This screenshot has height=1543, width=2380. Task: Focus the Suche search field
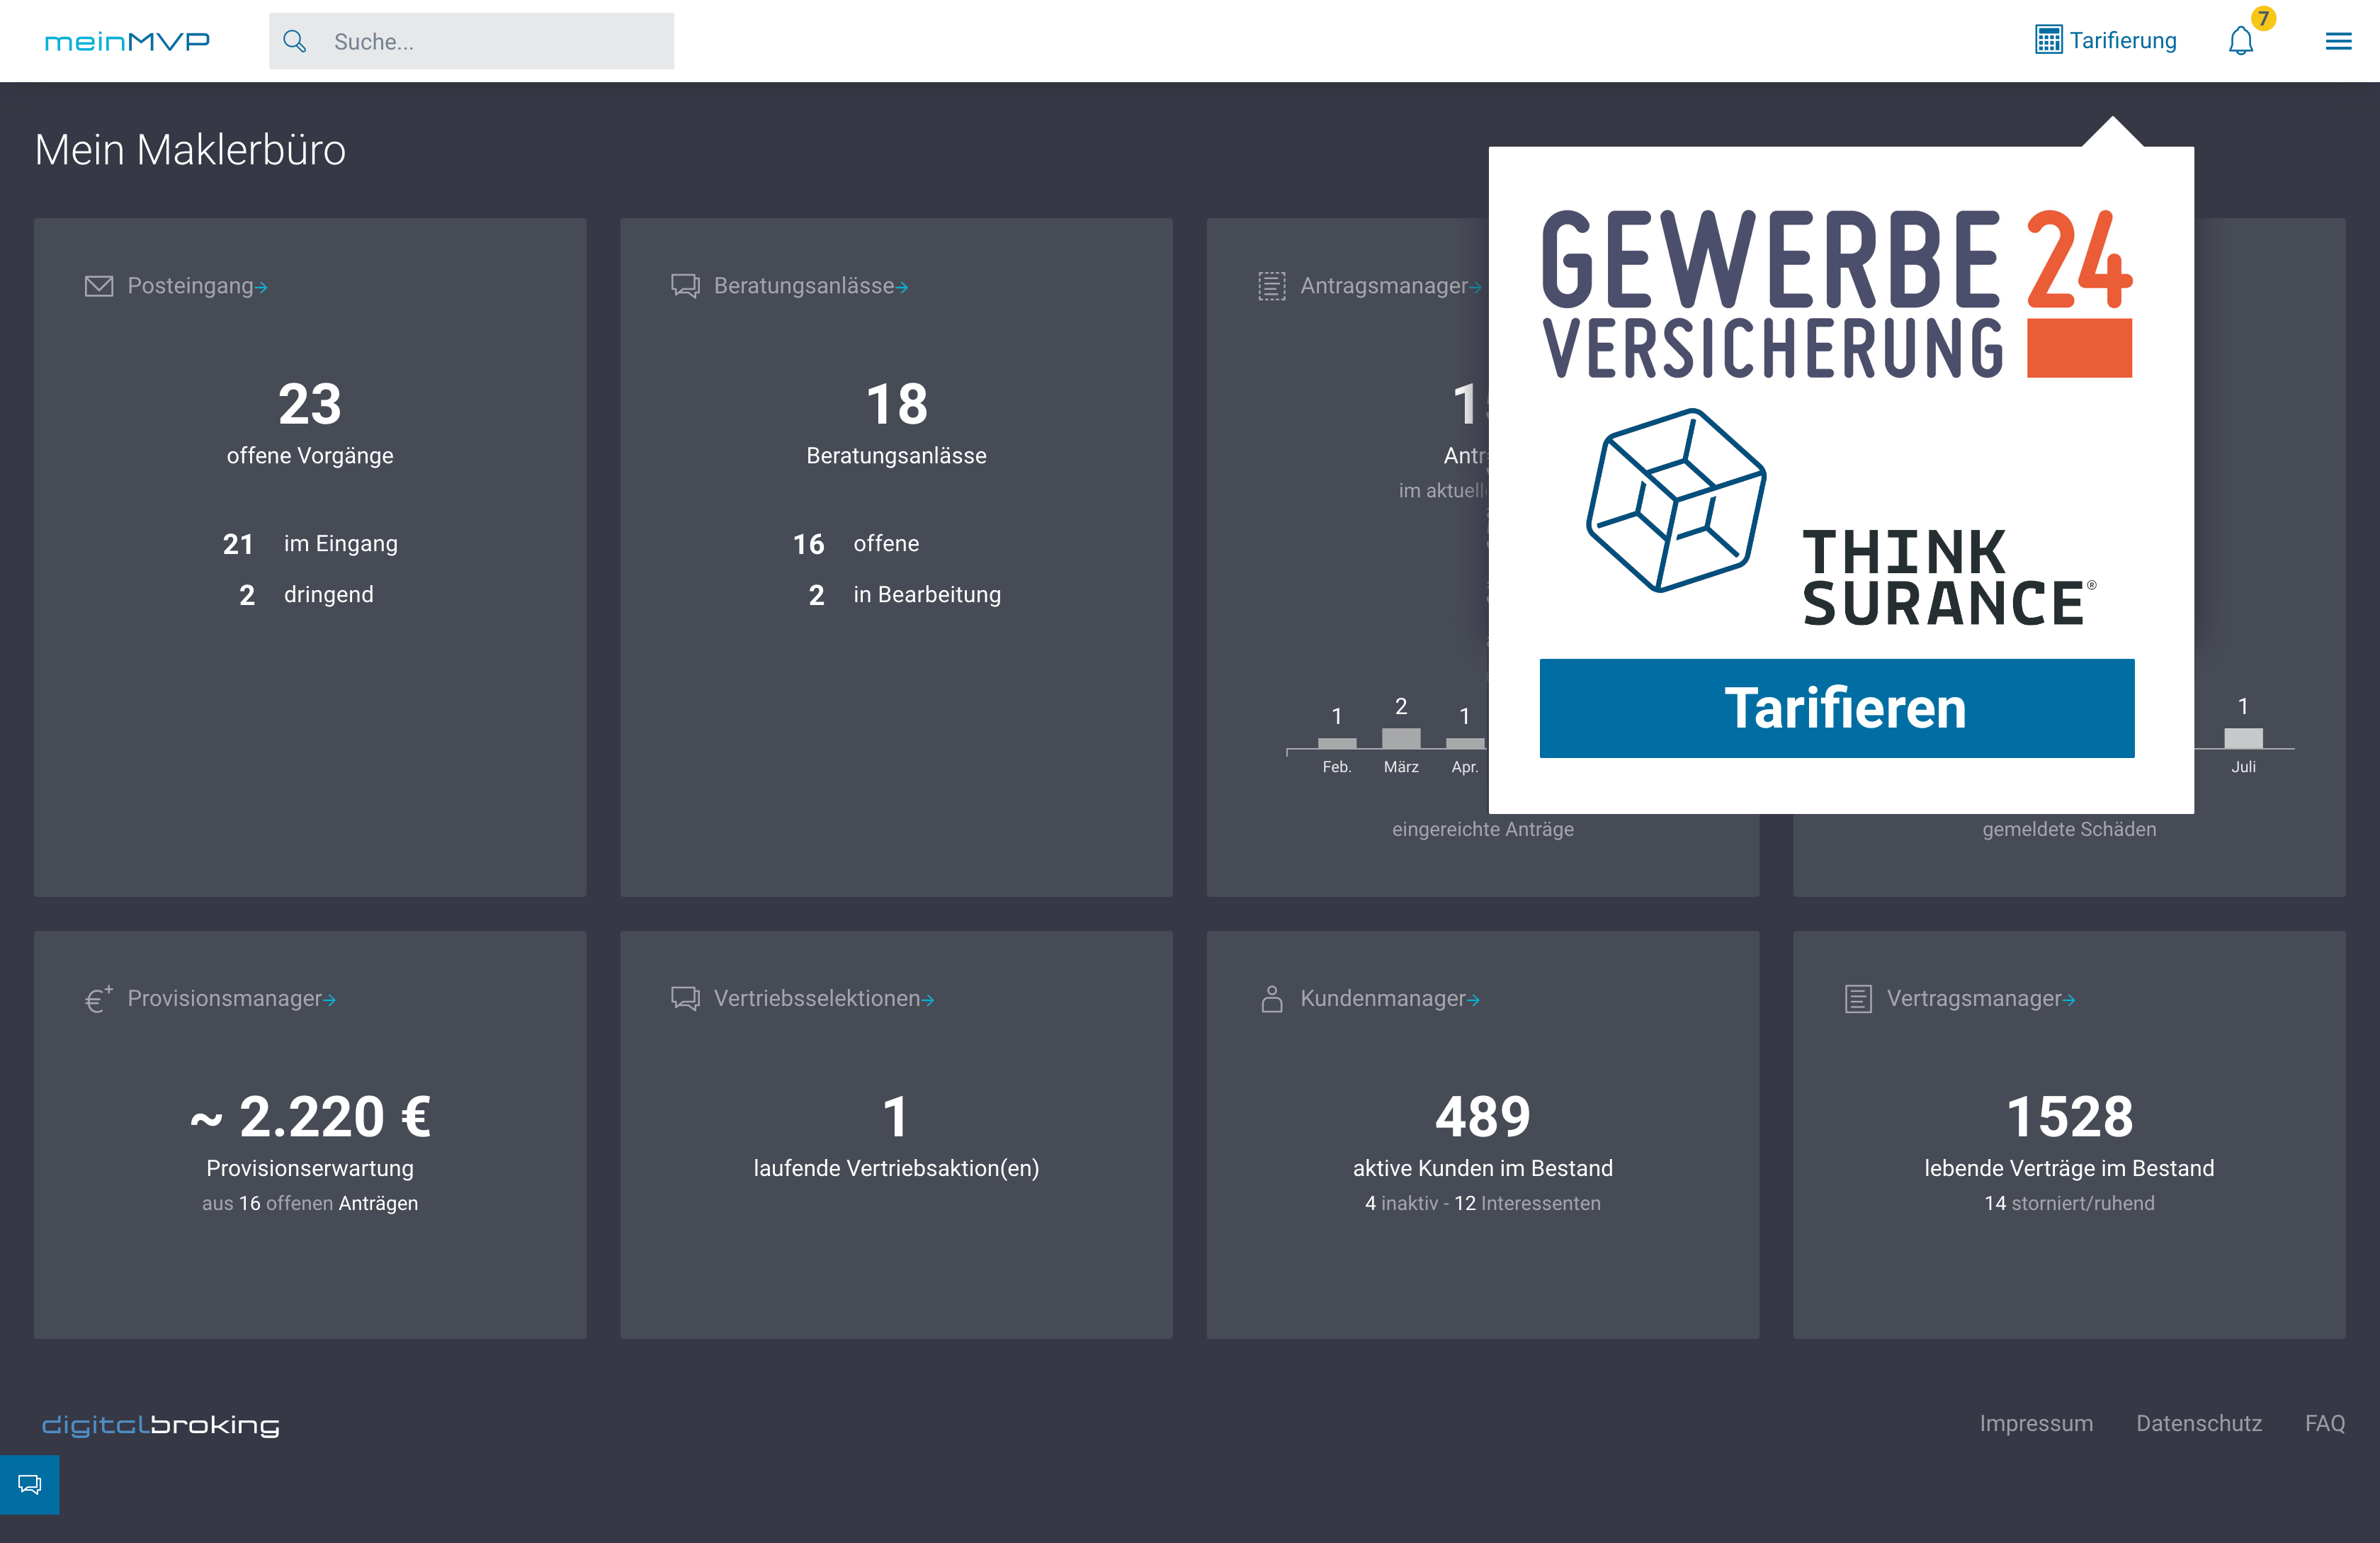(x=471, y=41)
